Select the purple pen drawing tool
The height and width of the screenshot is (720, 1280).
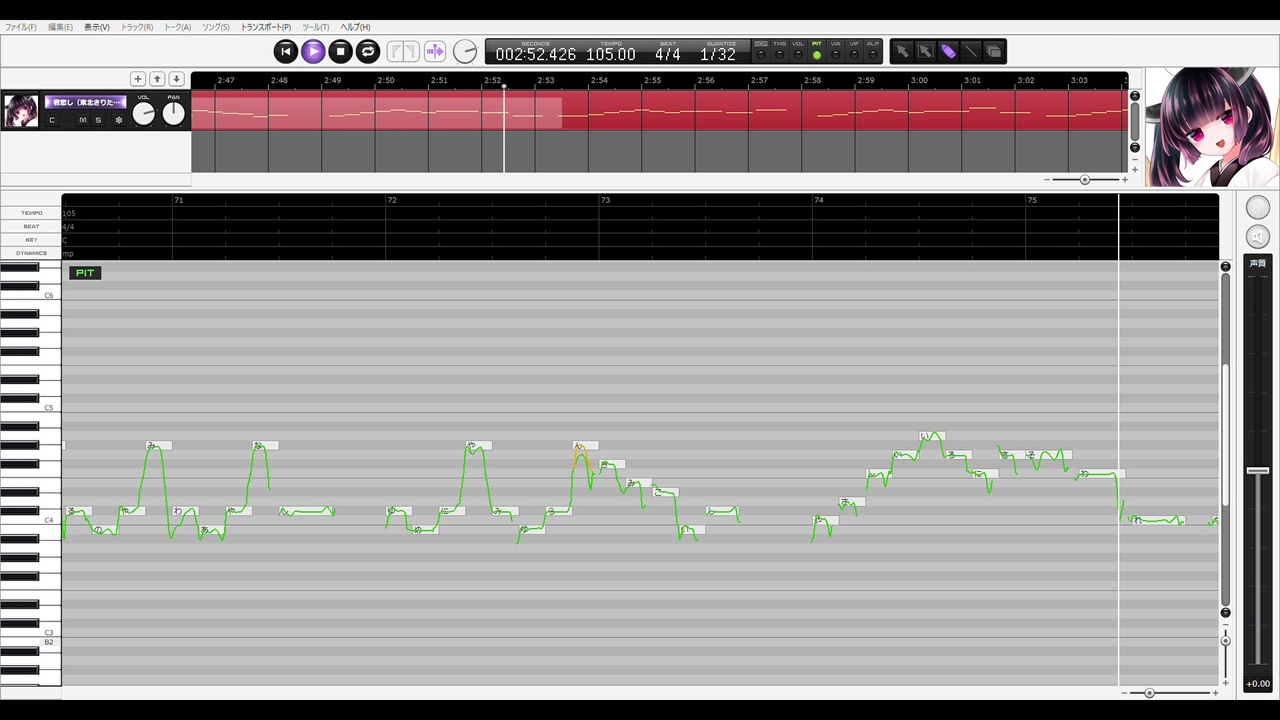[948, 51]
